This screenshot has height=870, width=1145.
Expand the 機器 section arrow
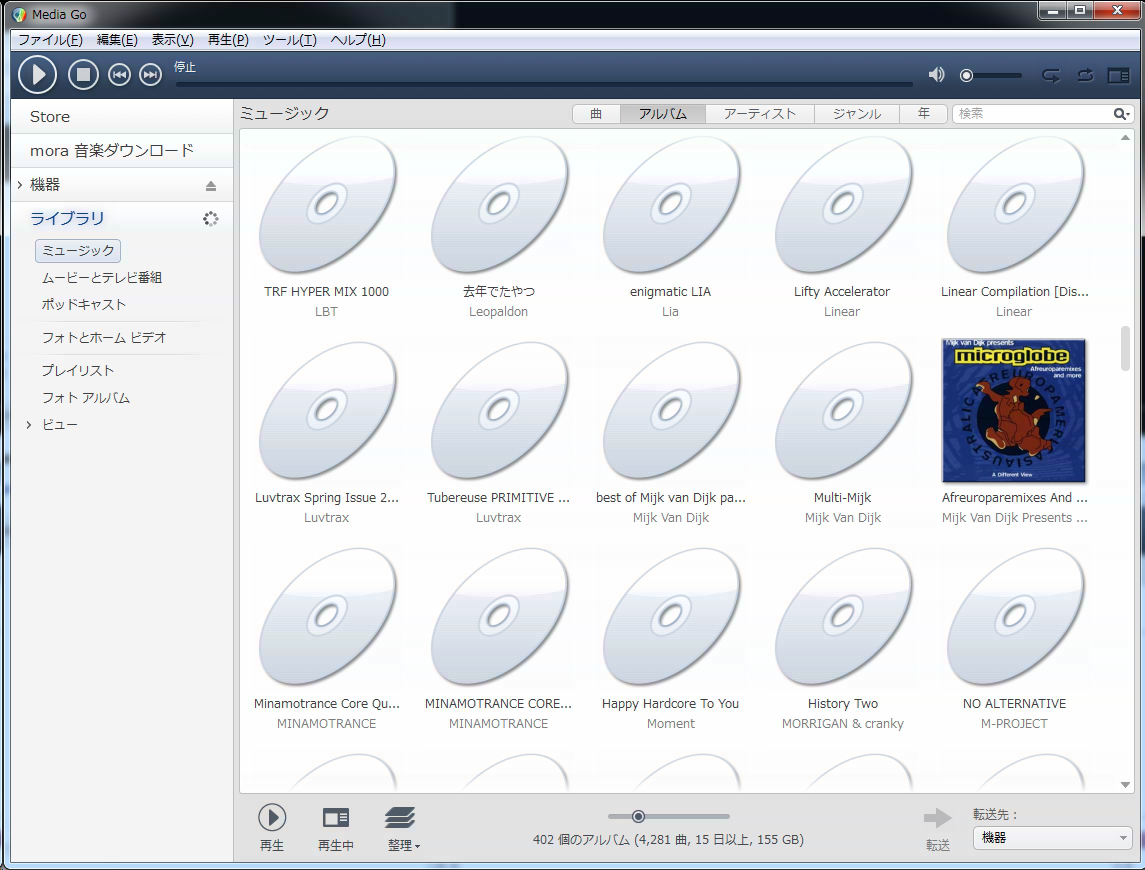[20, 185]
